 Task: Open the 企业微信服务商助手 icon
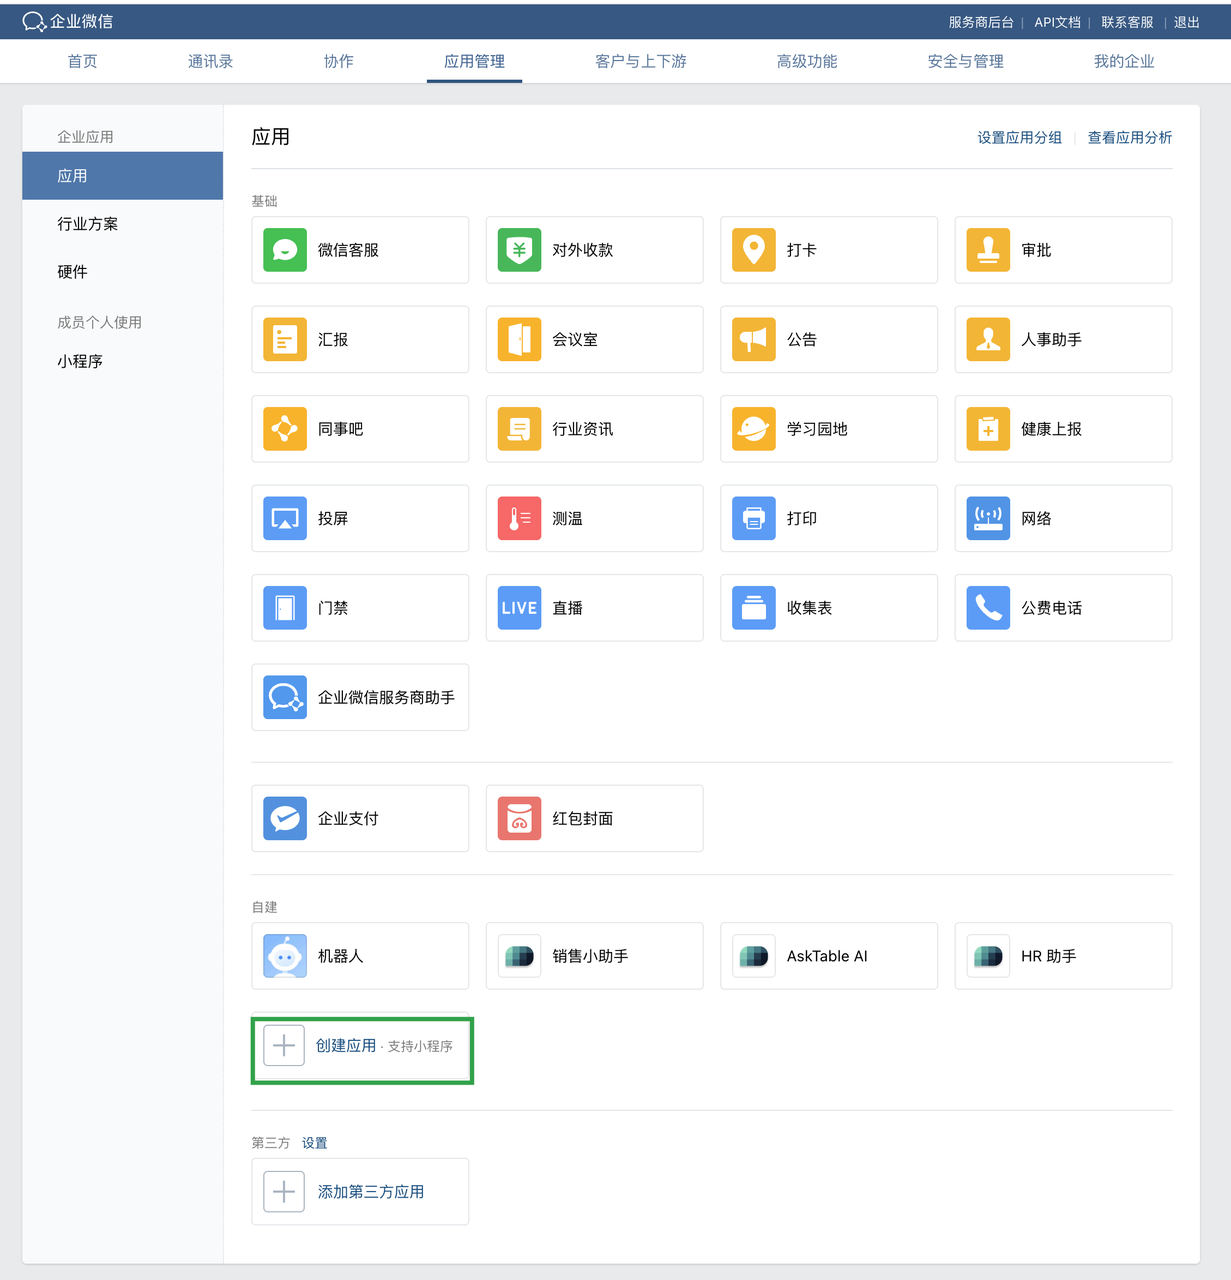click(x=285, y=697)
